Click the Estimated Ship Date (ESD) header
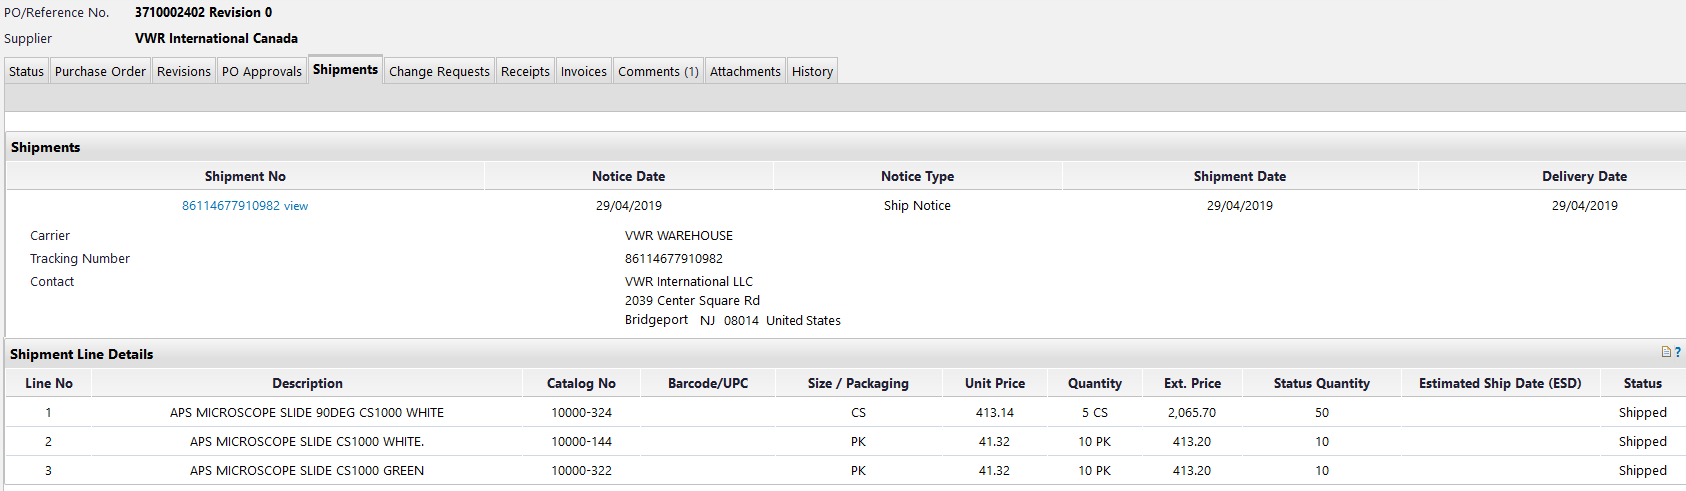The width and height of the screenshot is (1686, 491). click(1499, 383)
